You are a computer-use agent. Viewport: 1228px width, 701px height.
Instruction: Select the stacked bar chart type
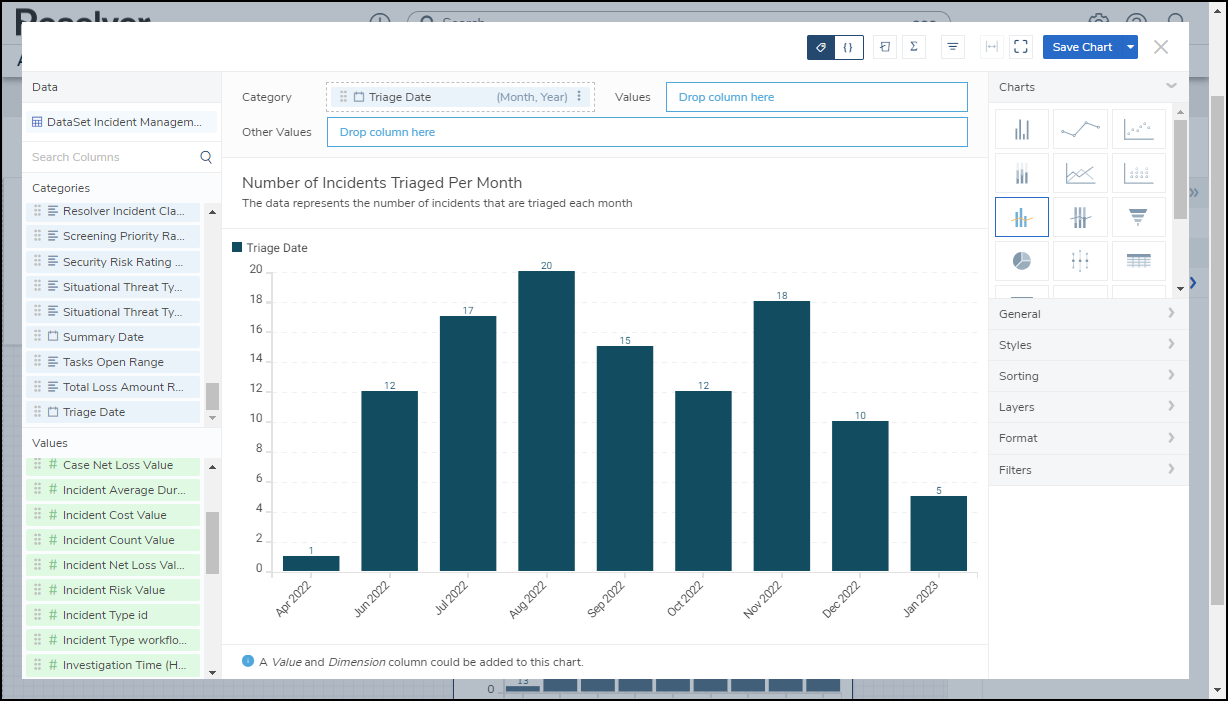1022,173
